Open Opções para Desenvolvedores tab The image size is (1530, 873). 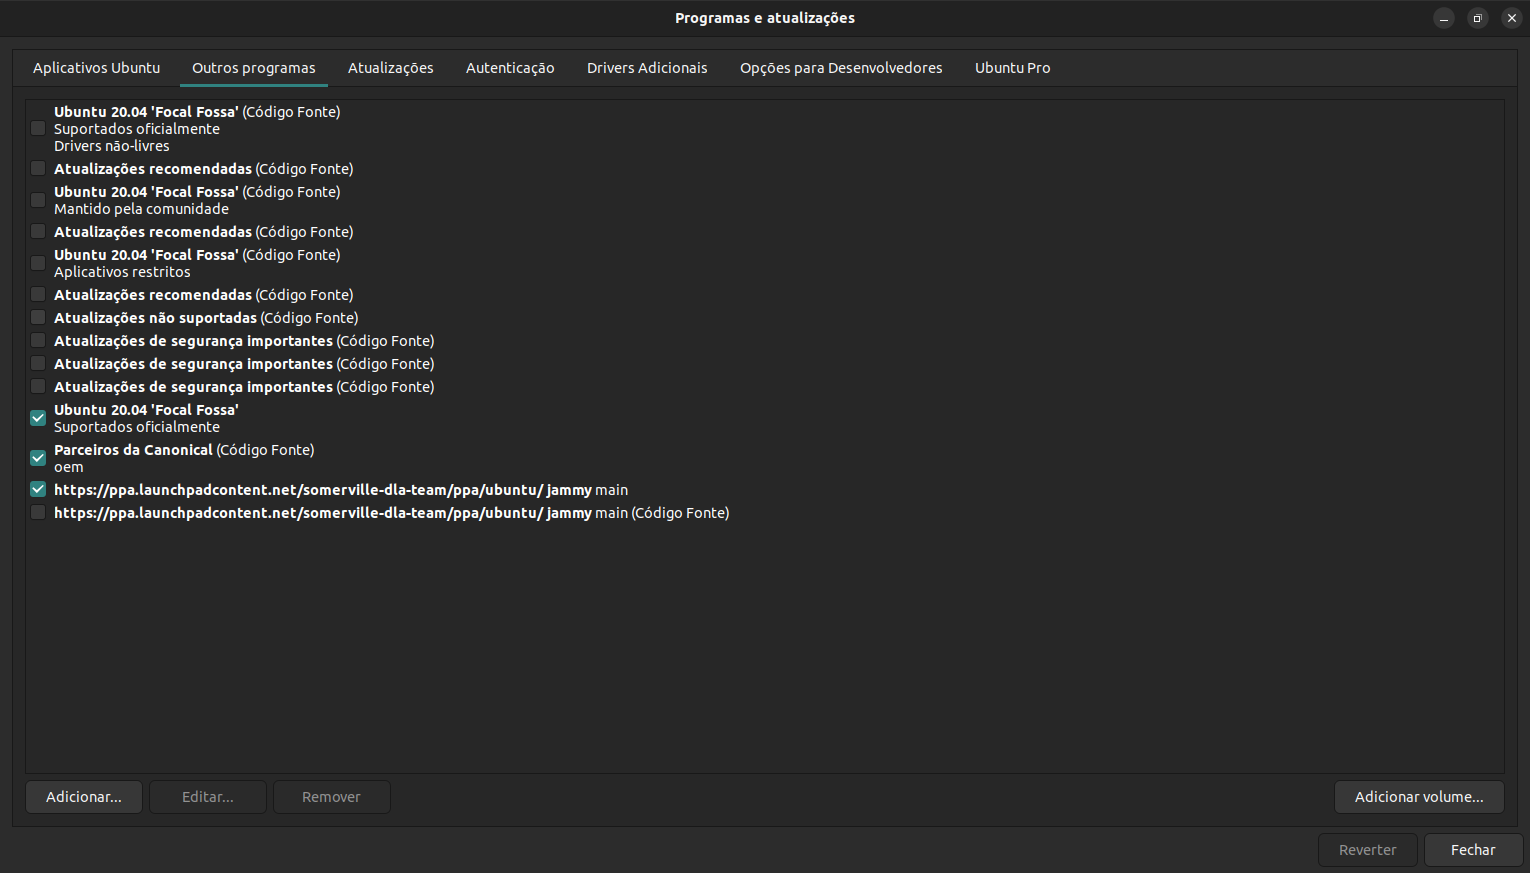coord(841,68)
